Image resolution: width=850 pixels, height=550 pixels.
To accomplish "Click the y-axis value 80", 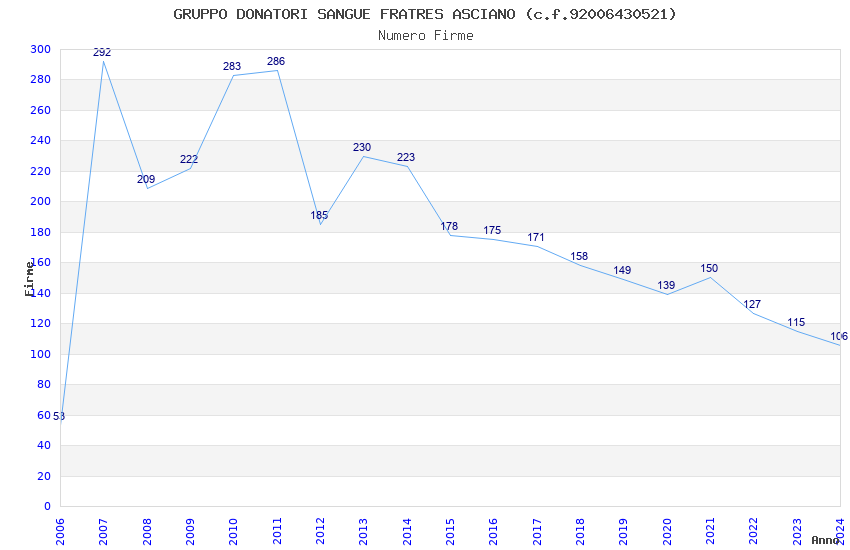I will tap(44, 384).
